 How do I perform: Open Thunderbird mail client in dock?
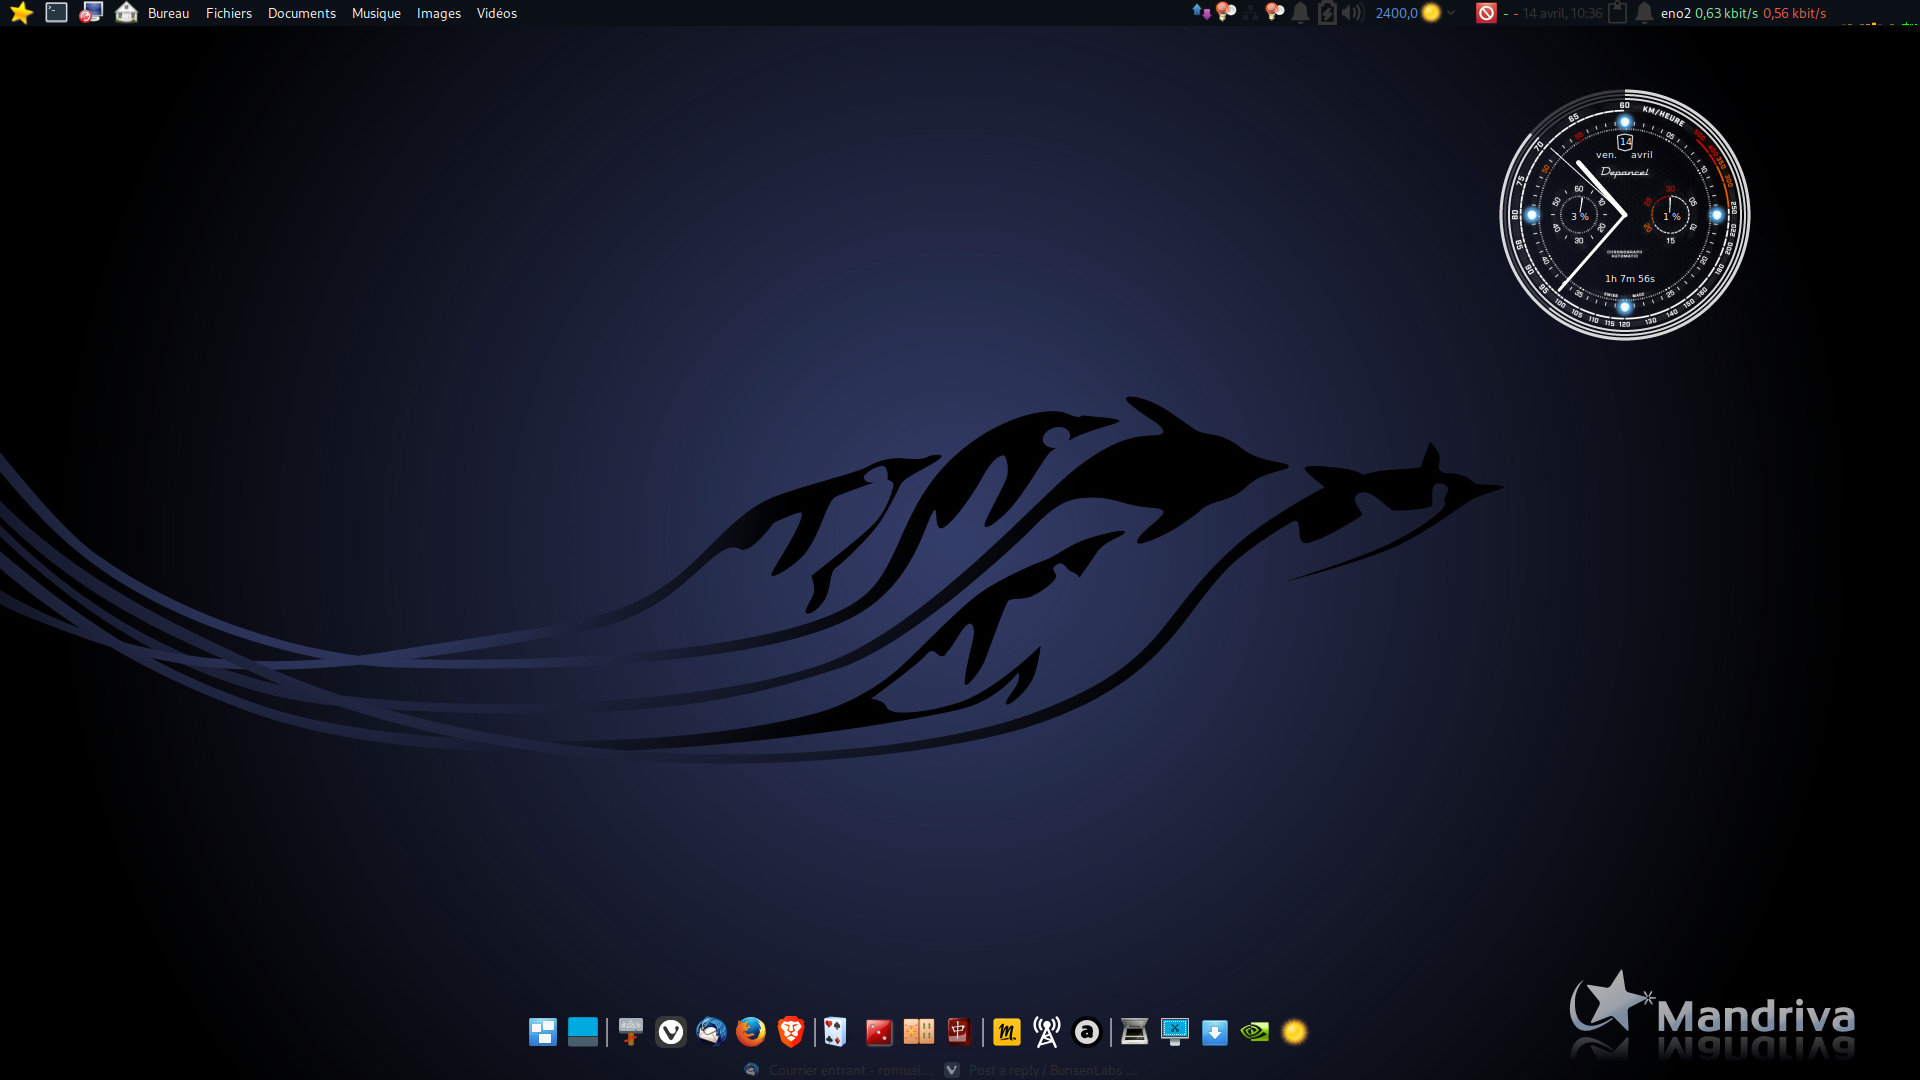pyautogui.click(x=711, y=1032)
